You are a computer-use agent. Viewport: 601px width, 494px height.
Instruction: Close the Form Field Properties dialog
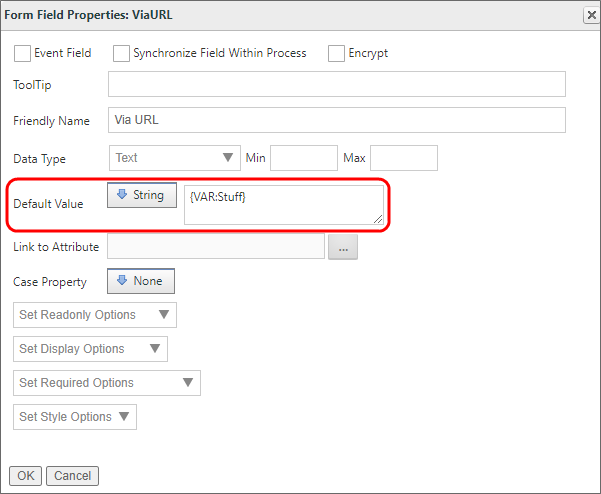click(589, 14)
